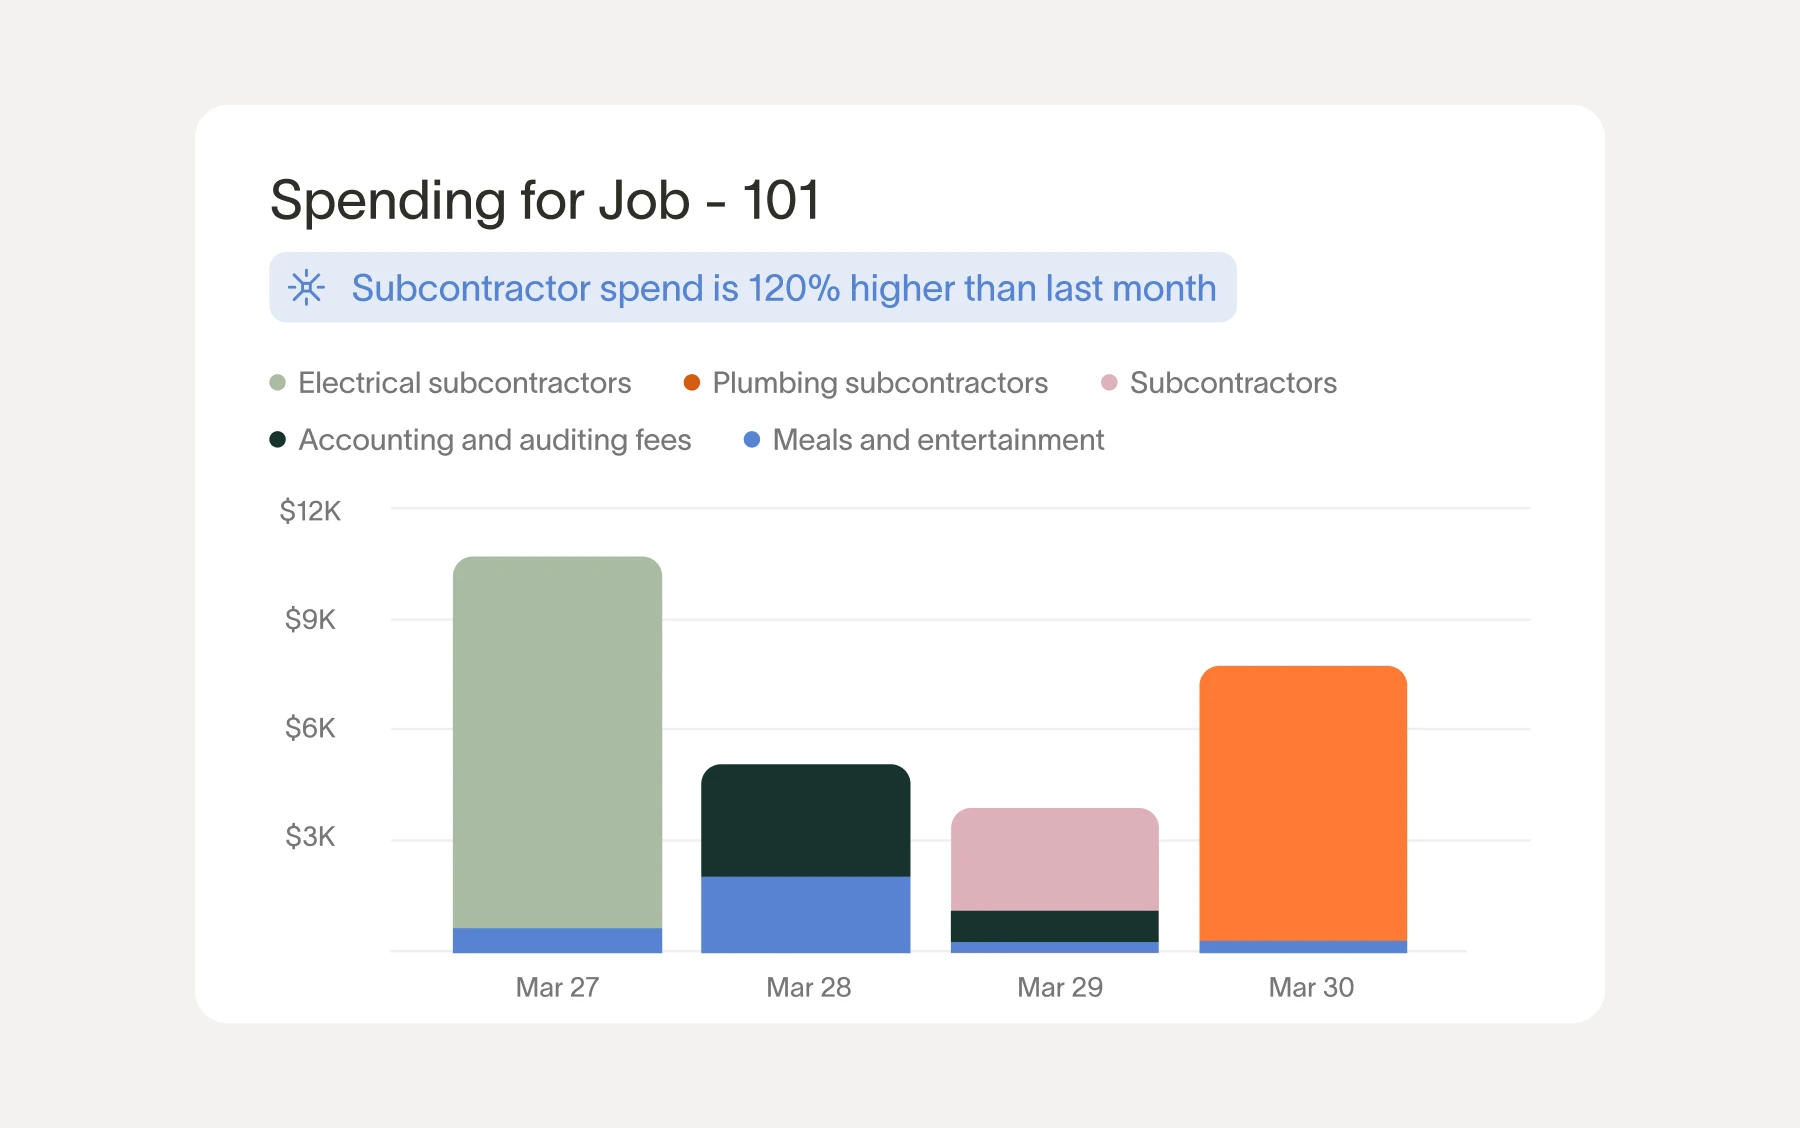Image resolution: width=1800 pixels, height=1128 pixels.
Task: Select the Meals and entertainment legend label
Action: click(938, 440)
